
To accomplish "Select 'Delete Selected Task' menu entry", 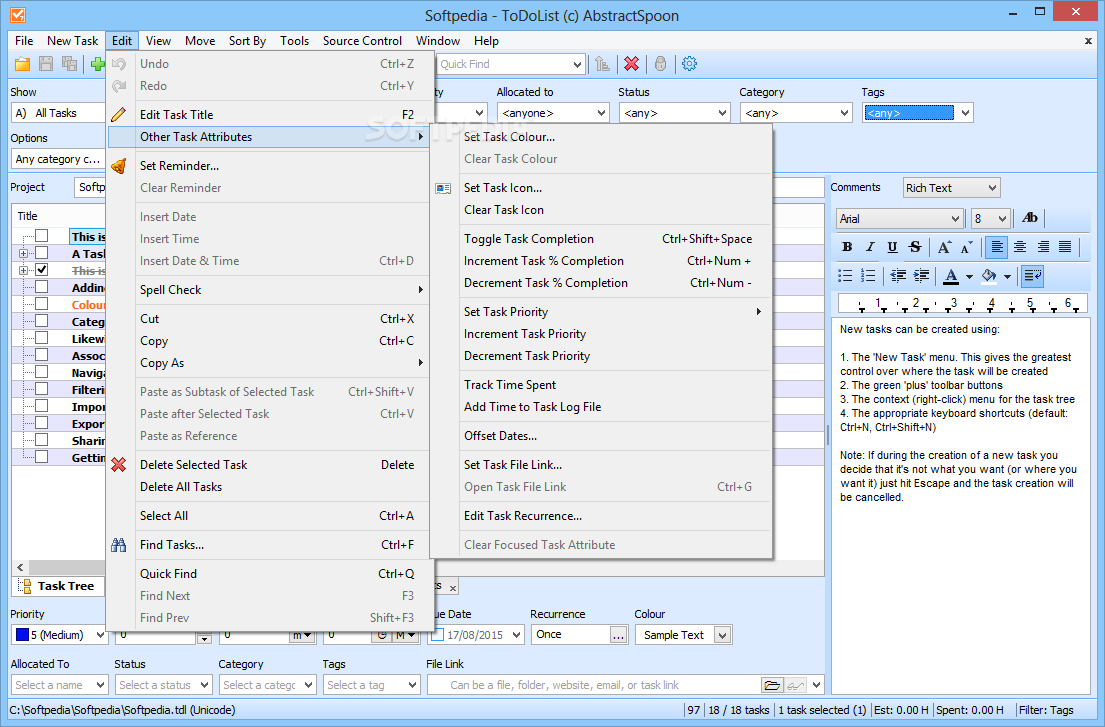I will pyautogui.click(x=268, y=465).
